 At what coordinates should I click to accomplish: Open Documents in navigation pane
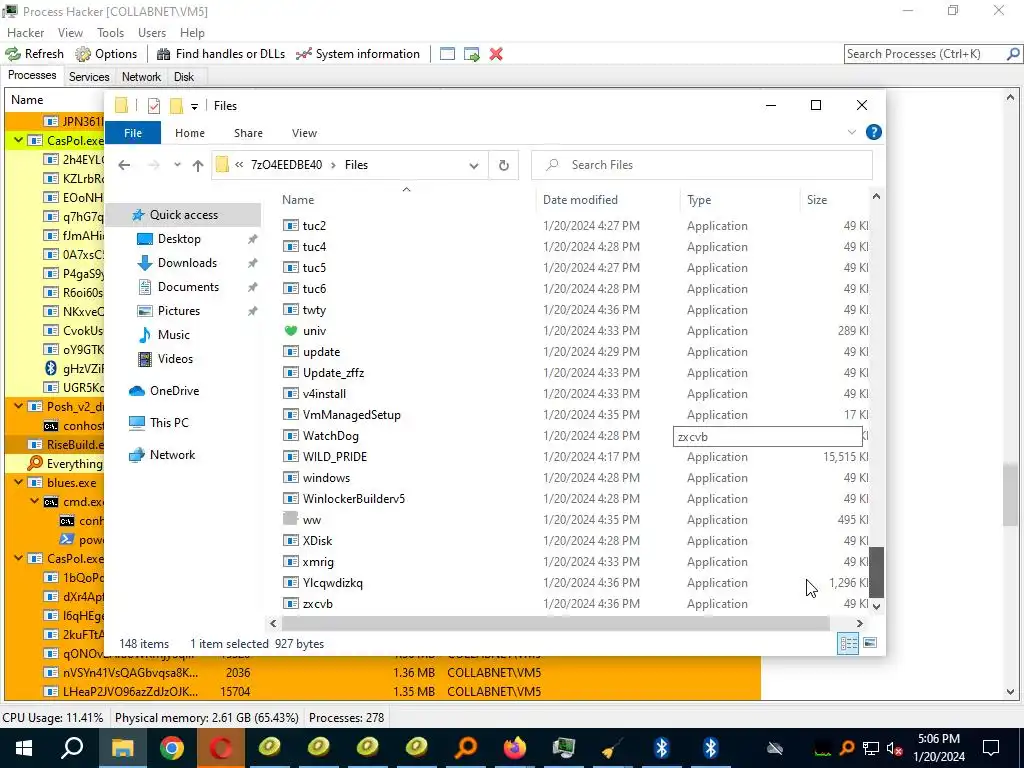click(x=188, y=287)
